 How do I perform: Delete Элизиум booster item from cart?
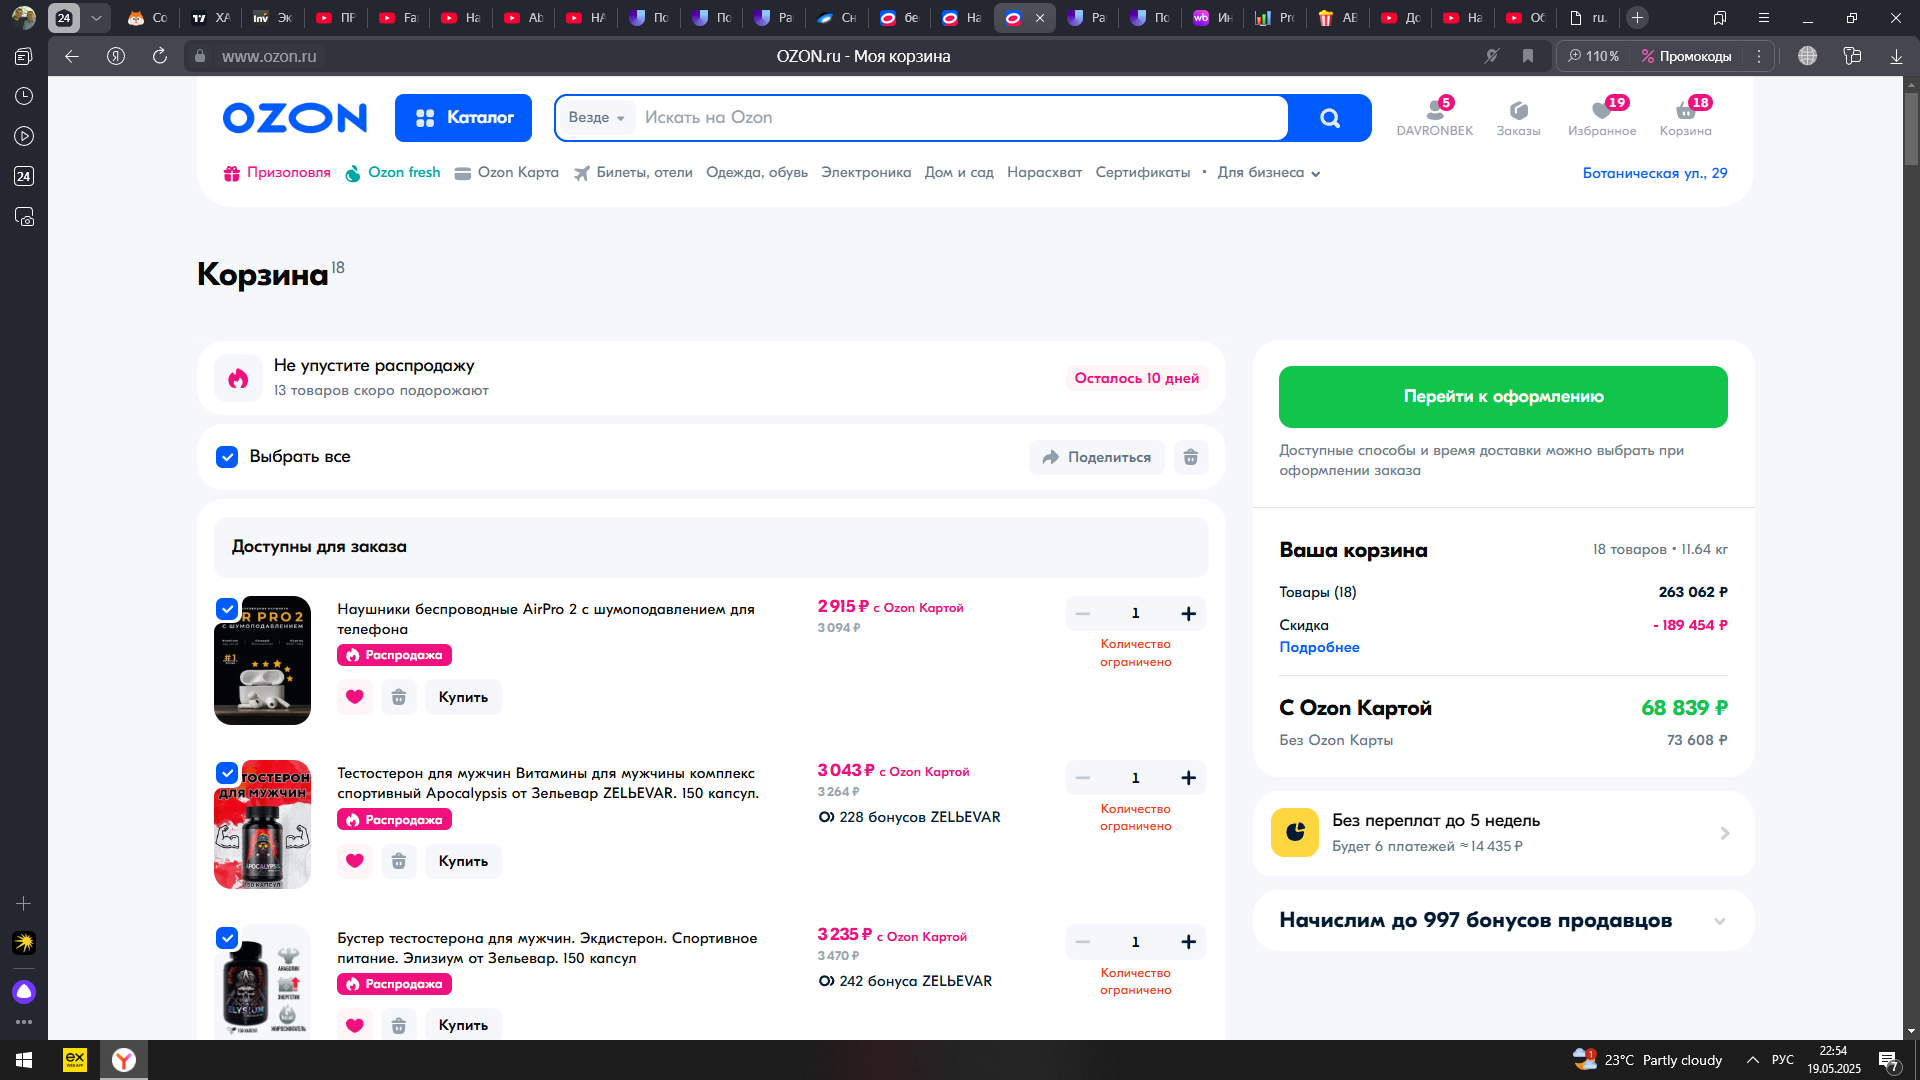(x=399, y=1025)
